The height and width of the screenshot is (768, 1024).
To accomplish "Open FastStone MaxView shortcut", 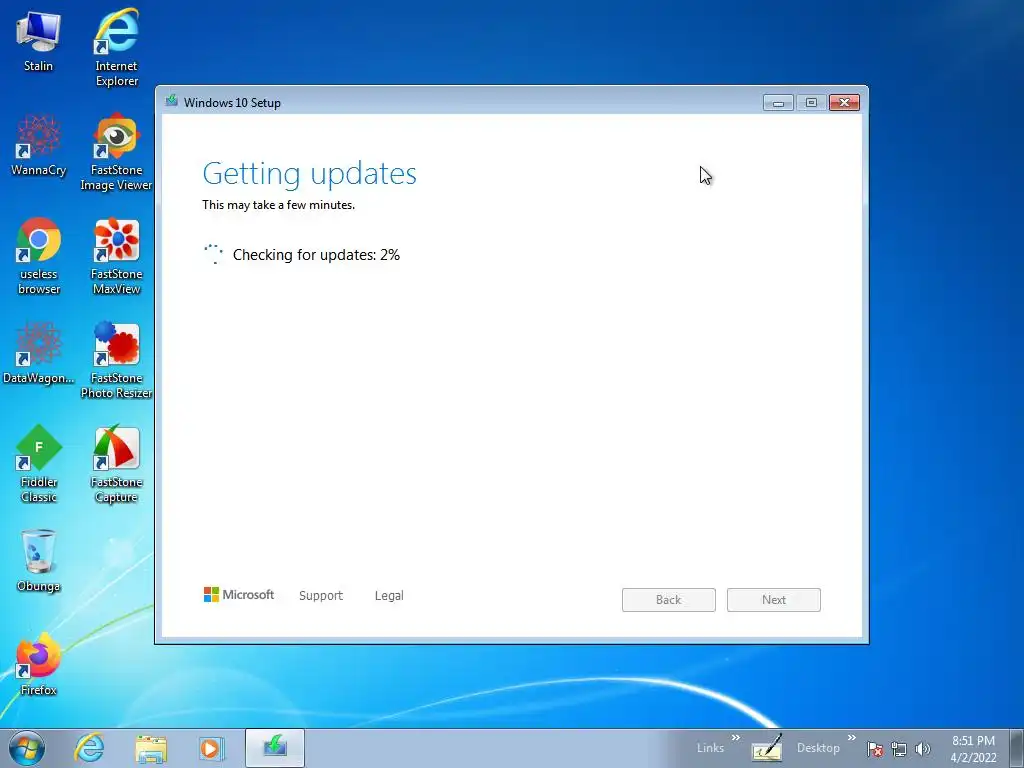I will [116, 255].
